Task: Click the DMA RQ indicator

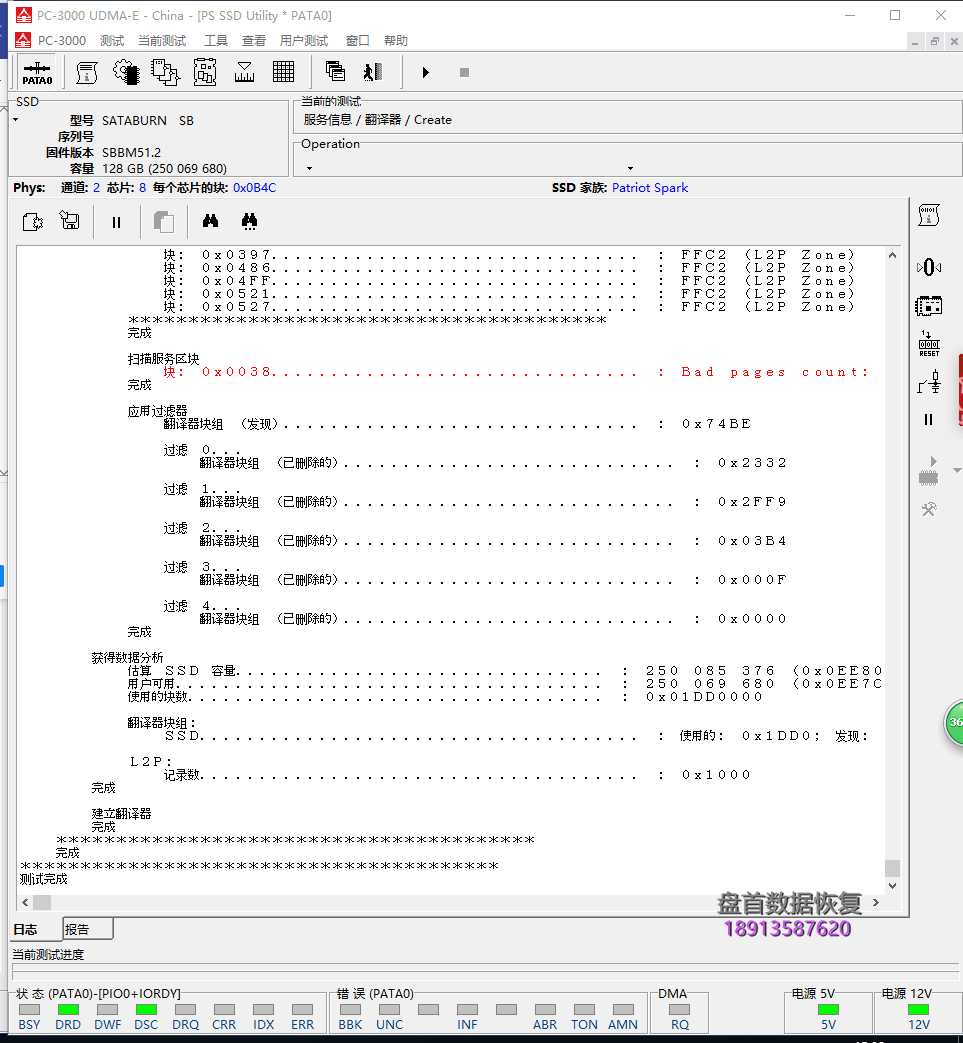Action: pyautogui.click(x=680, y=1010)
